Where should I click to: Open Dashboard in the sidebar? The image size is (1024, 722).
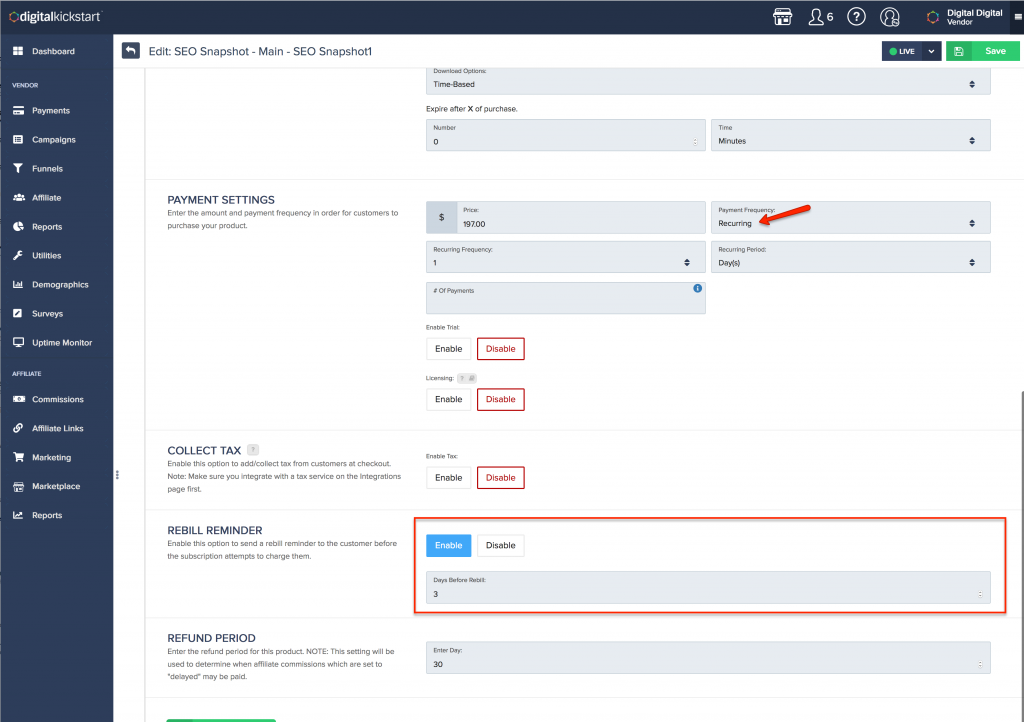pyautogui.click(x=56, y=51)
